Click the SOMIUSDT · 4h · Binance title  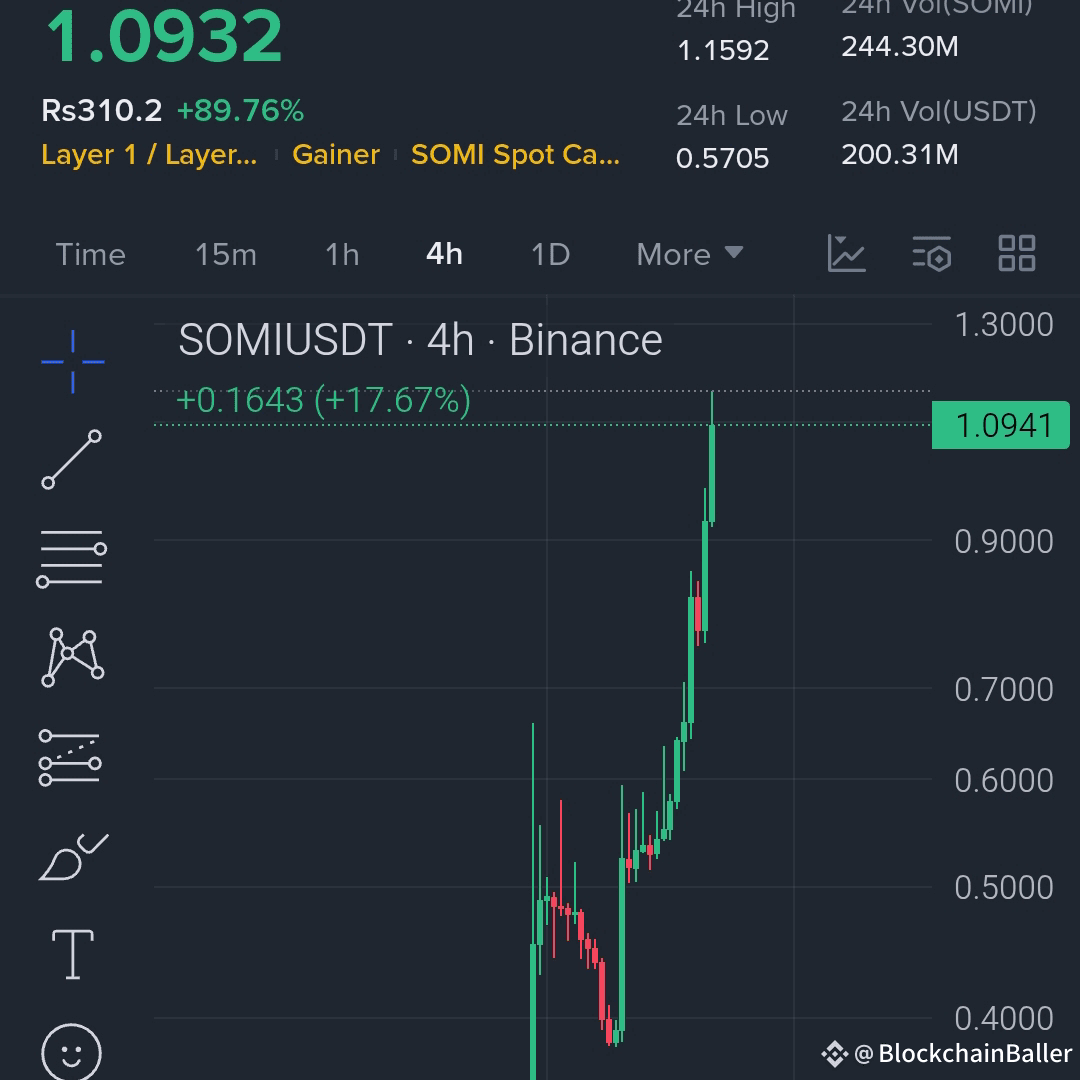point(420,340)
